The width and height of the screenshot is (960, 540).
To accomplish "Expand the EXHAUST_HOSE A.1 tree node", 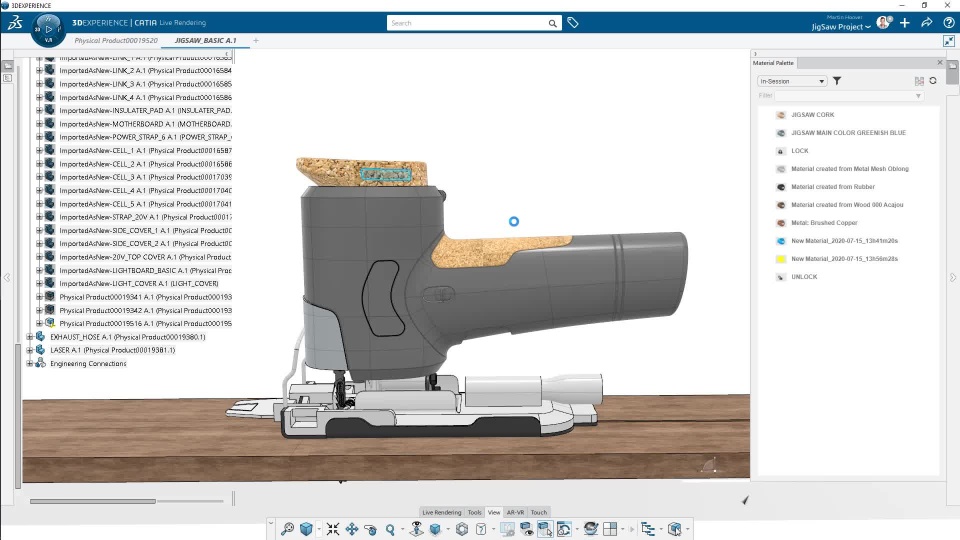I will click(29, 337).
